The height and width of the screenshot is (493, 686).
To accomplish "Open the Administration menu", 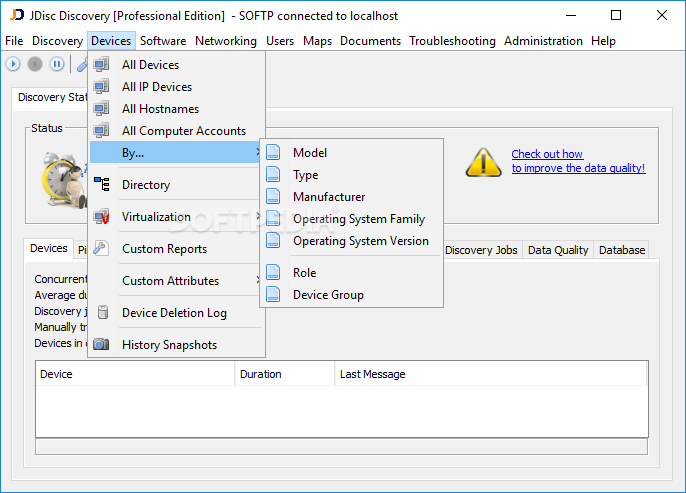I will point(543,41).
